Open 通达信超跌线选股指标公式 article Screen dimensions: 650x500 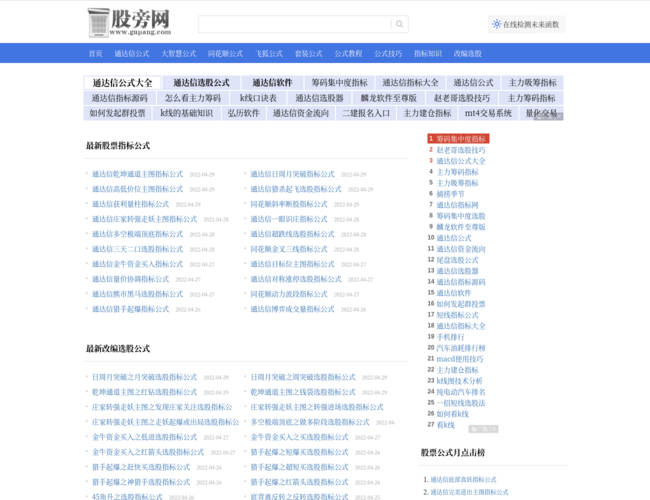292,234
